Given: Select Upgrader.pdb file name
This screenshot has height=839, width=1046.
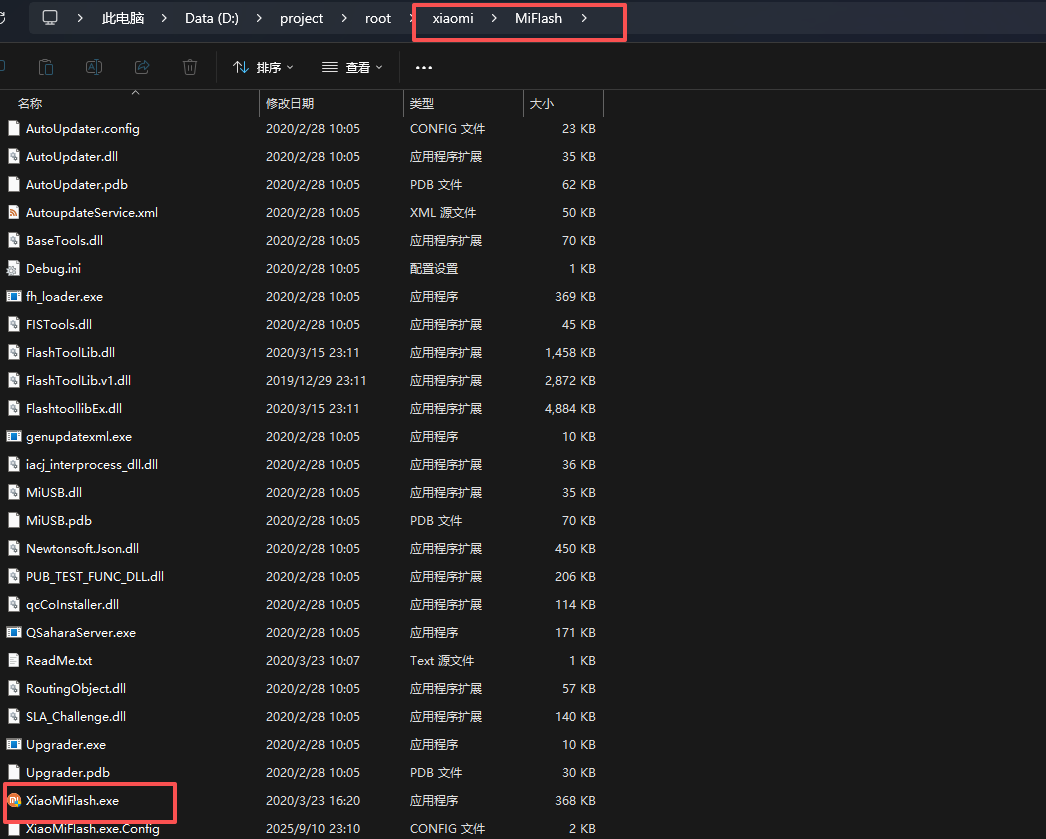Looking at the screenshot, I should tap(67, 773).
